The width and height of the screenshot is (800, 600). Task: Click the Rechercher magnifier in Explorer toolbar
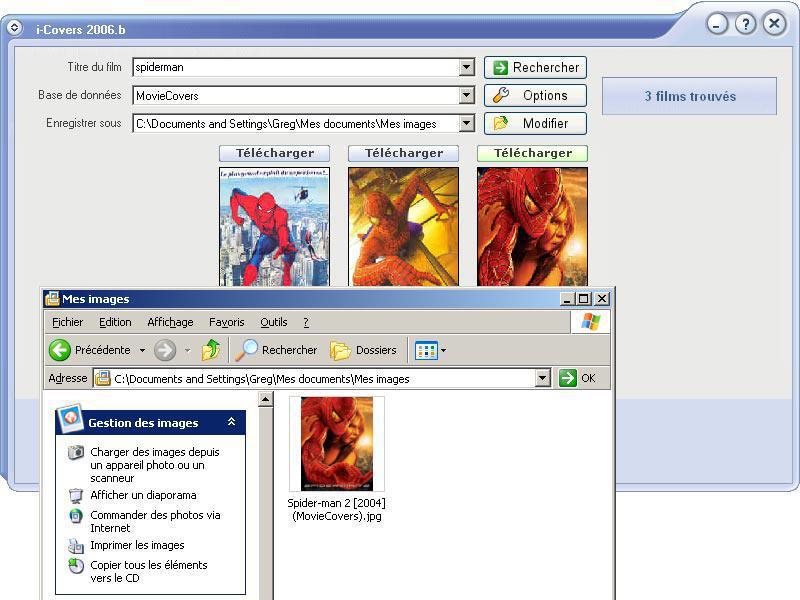coord(276,350)
